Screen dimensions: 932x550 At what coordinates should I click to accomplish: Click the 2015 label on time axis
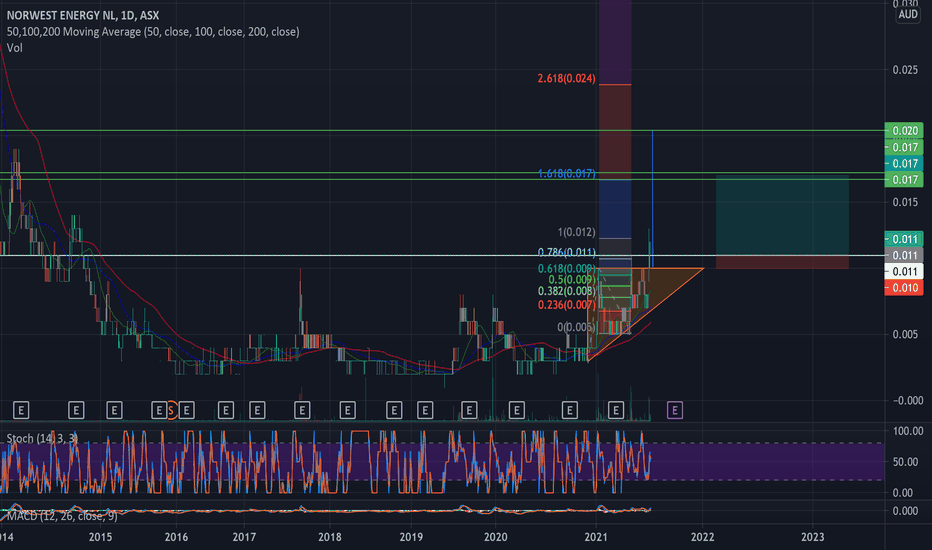[x=100, y=537]
